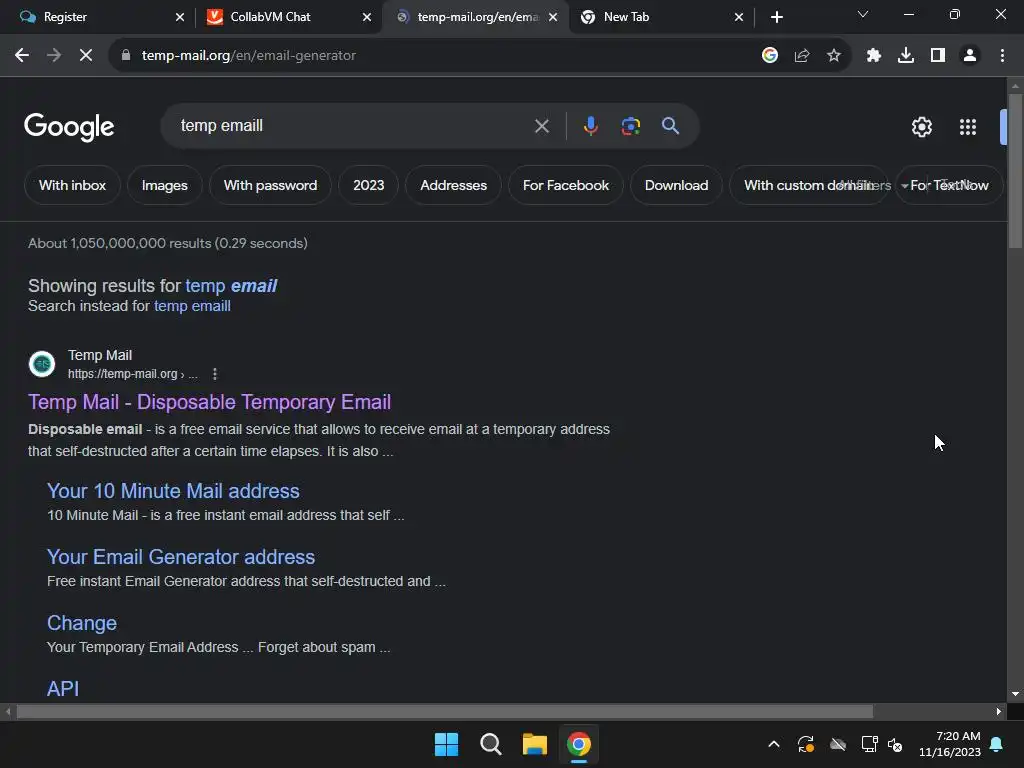Open the Google apps grid
Image resolution: width=1024 pixels, height=768 pixels.
click(x=968, y=127)
